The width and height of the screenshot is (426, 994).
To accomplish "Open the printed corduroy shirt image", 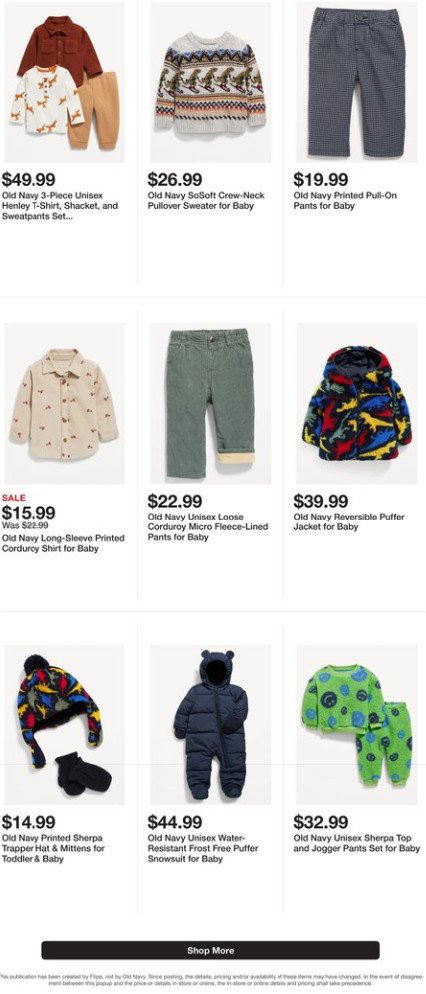I will pos(64,404).
